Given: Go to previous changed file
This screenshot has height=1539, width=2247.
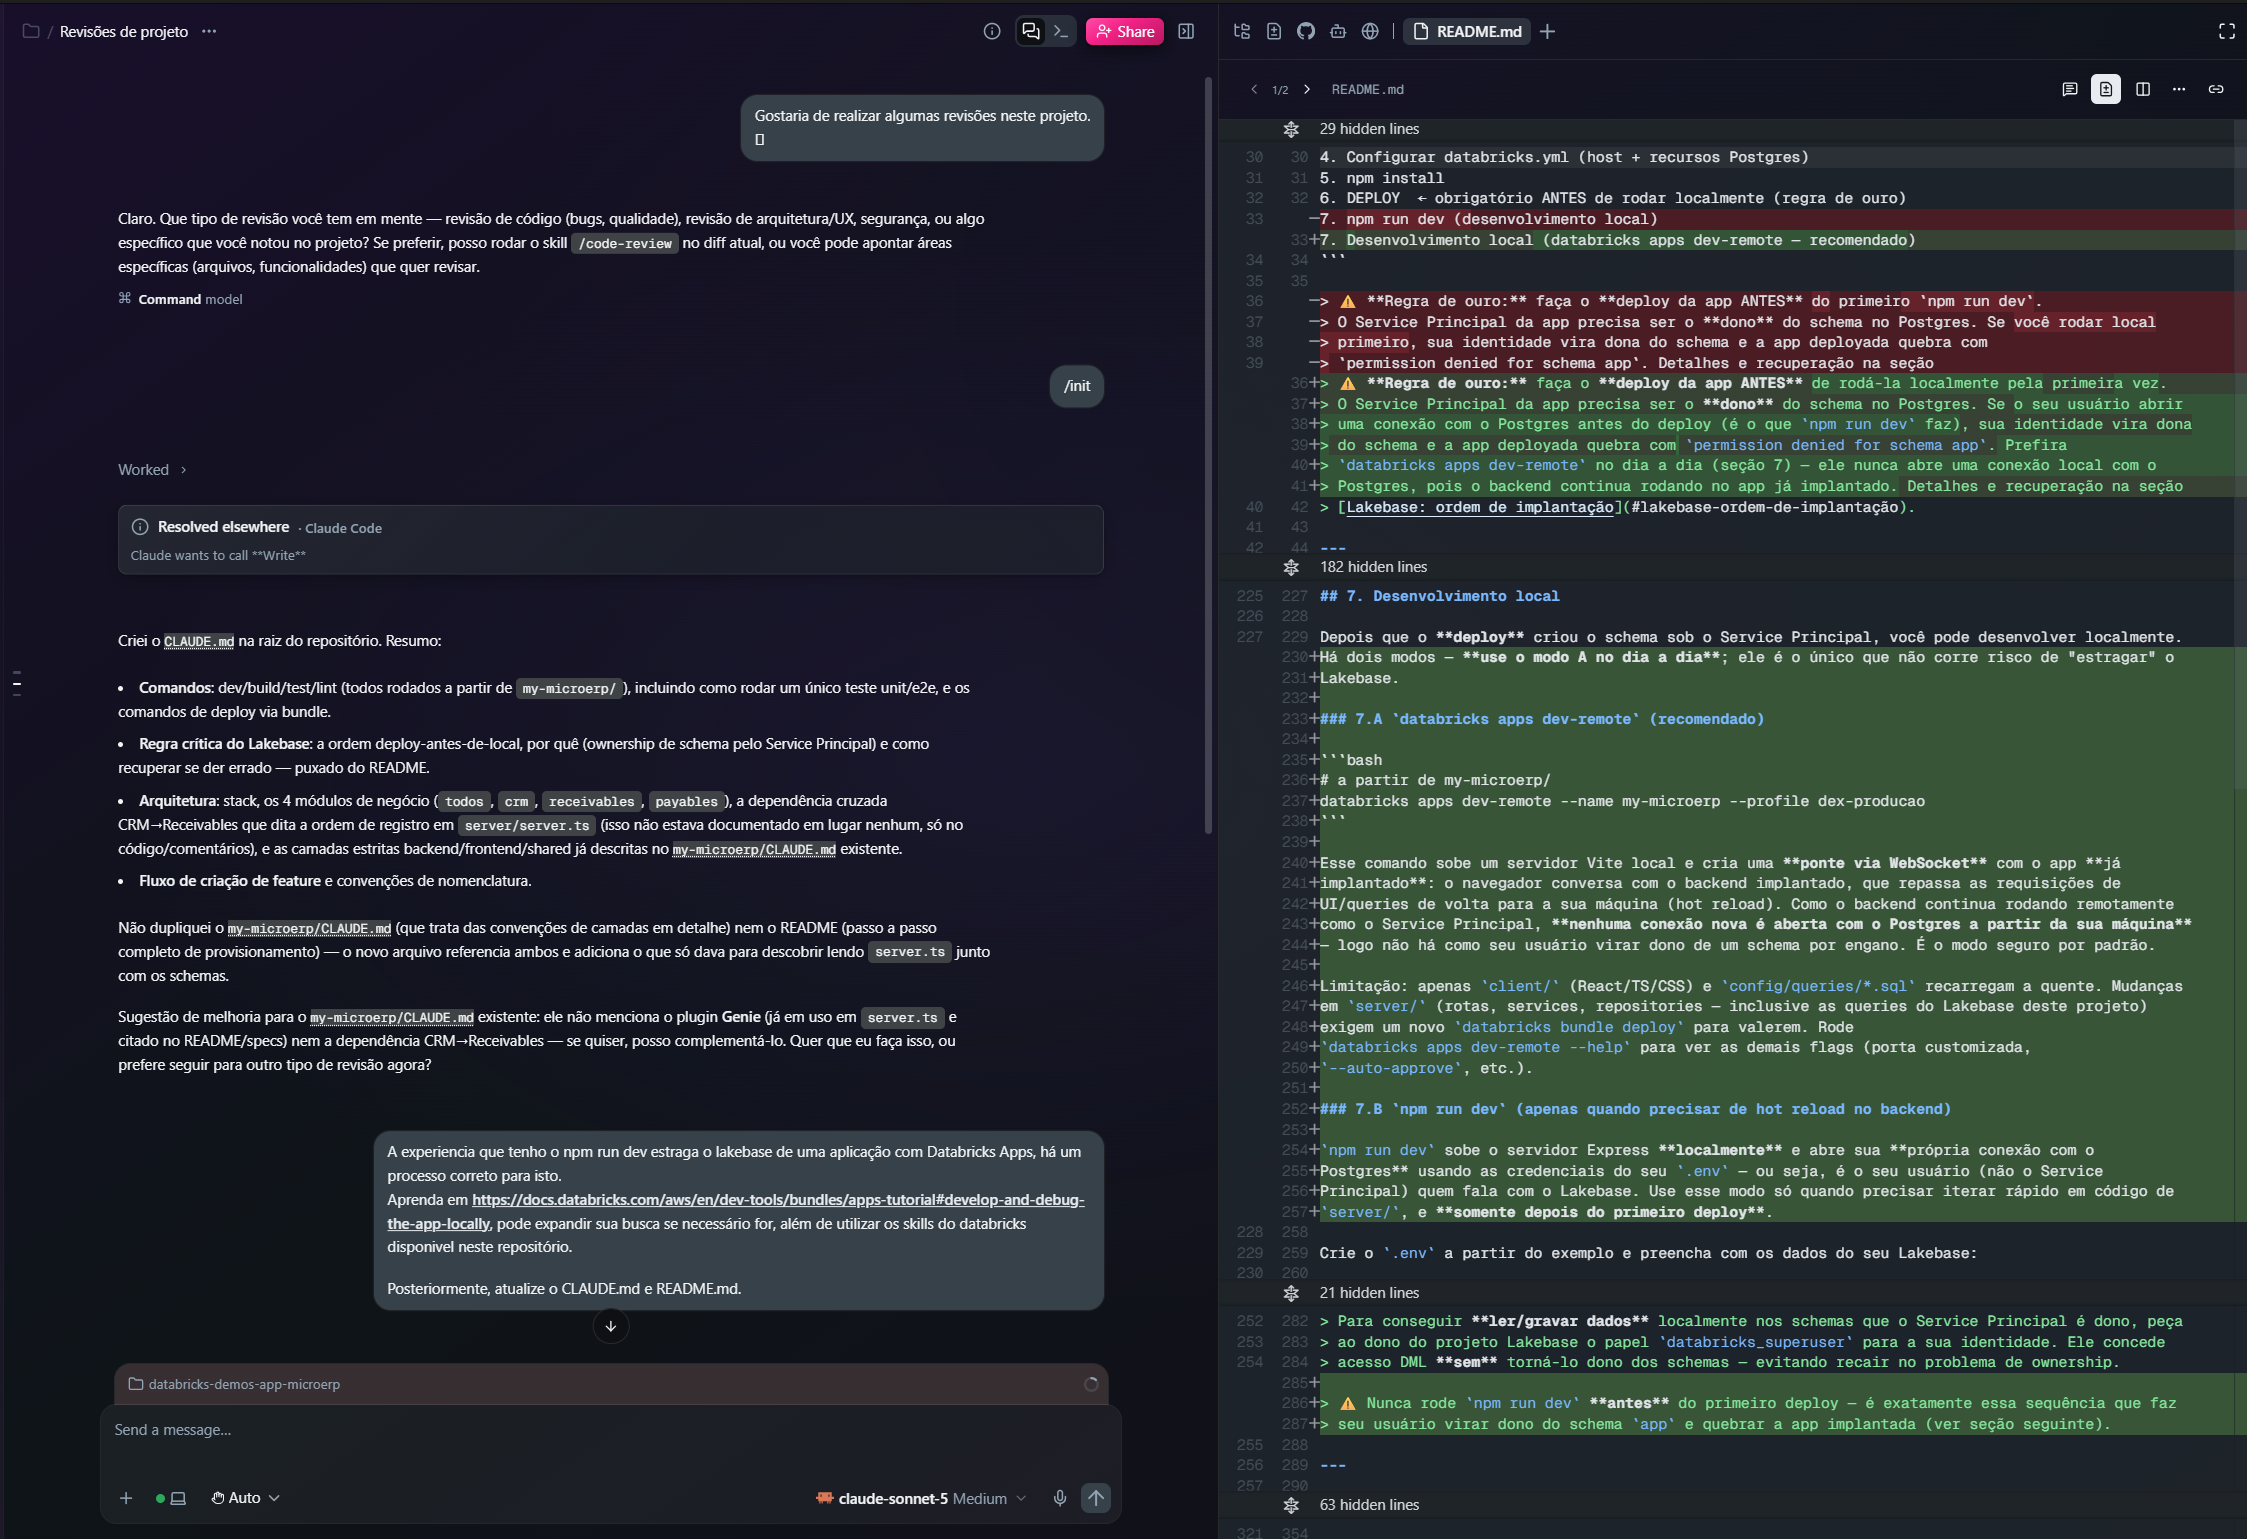Looking at the screenshot, I should point(1254,89).
